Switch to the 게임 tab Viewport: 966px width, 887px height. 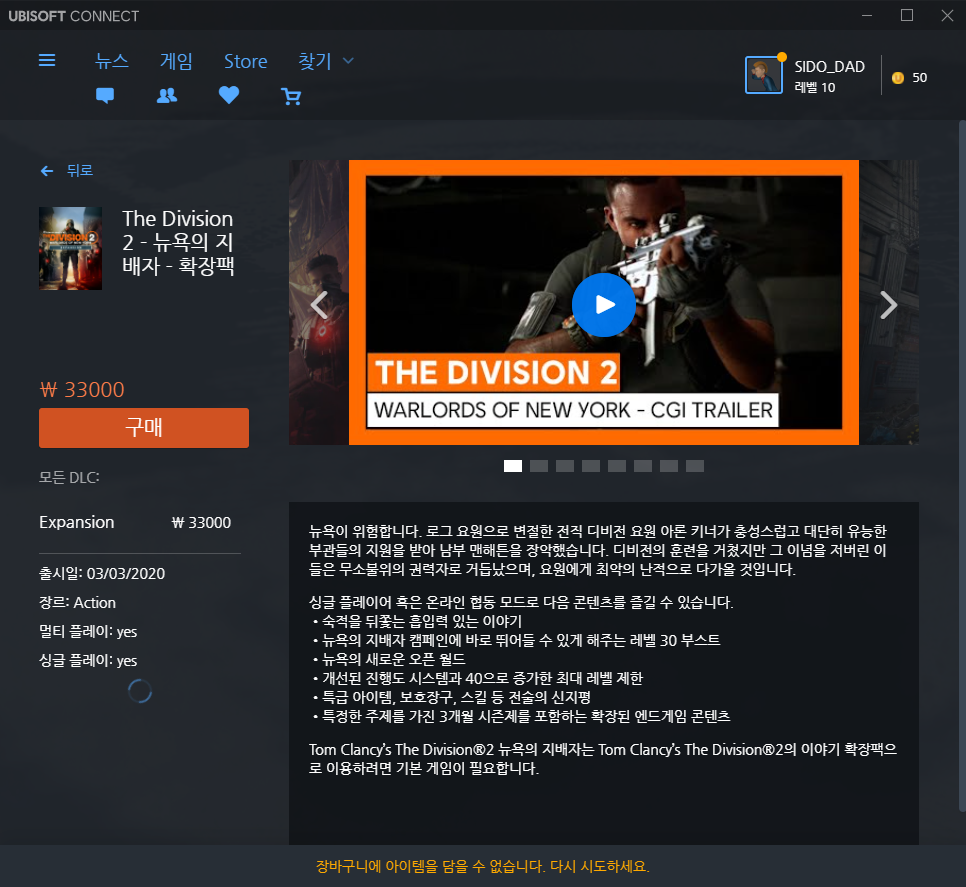(176, 61)
